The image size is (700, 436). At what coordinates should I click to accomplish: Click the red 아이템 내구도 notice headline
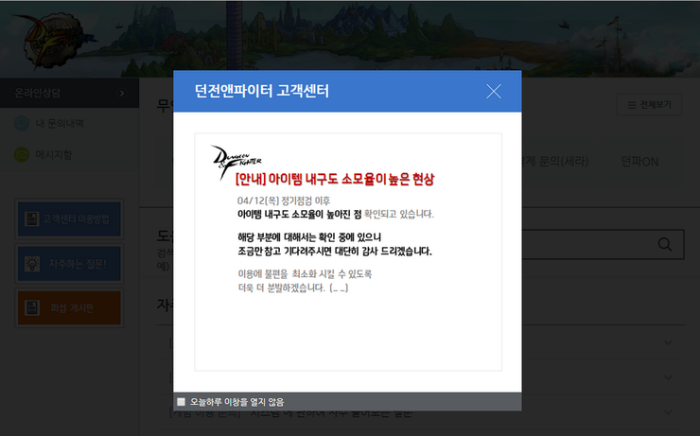click(335, 180)
